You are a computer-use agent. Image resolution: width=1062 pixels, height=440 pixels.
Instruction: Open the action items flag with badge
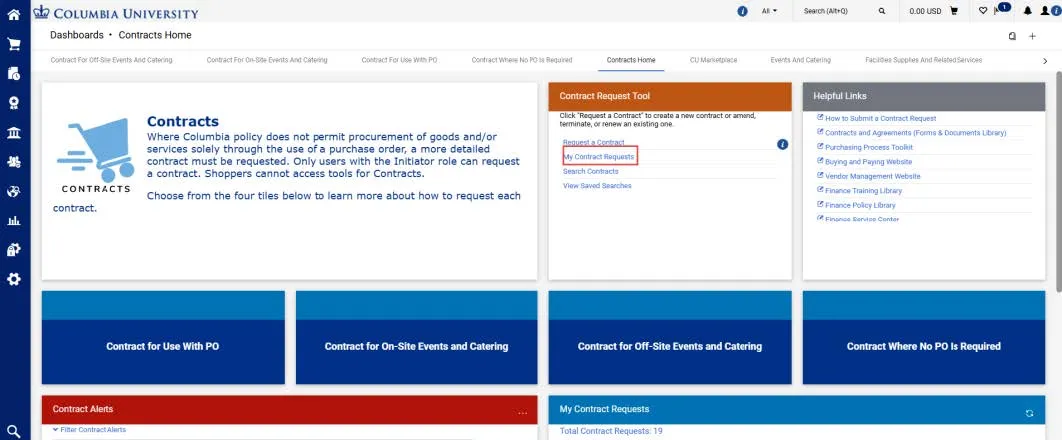1001,9
